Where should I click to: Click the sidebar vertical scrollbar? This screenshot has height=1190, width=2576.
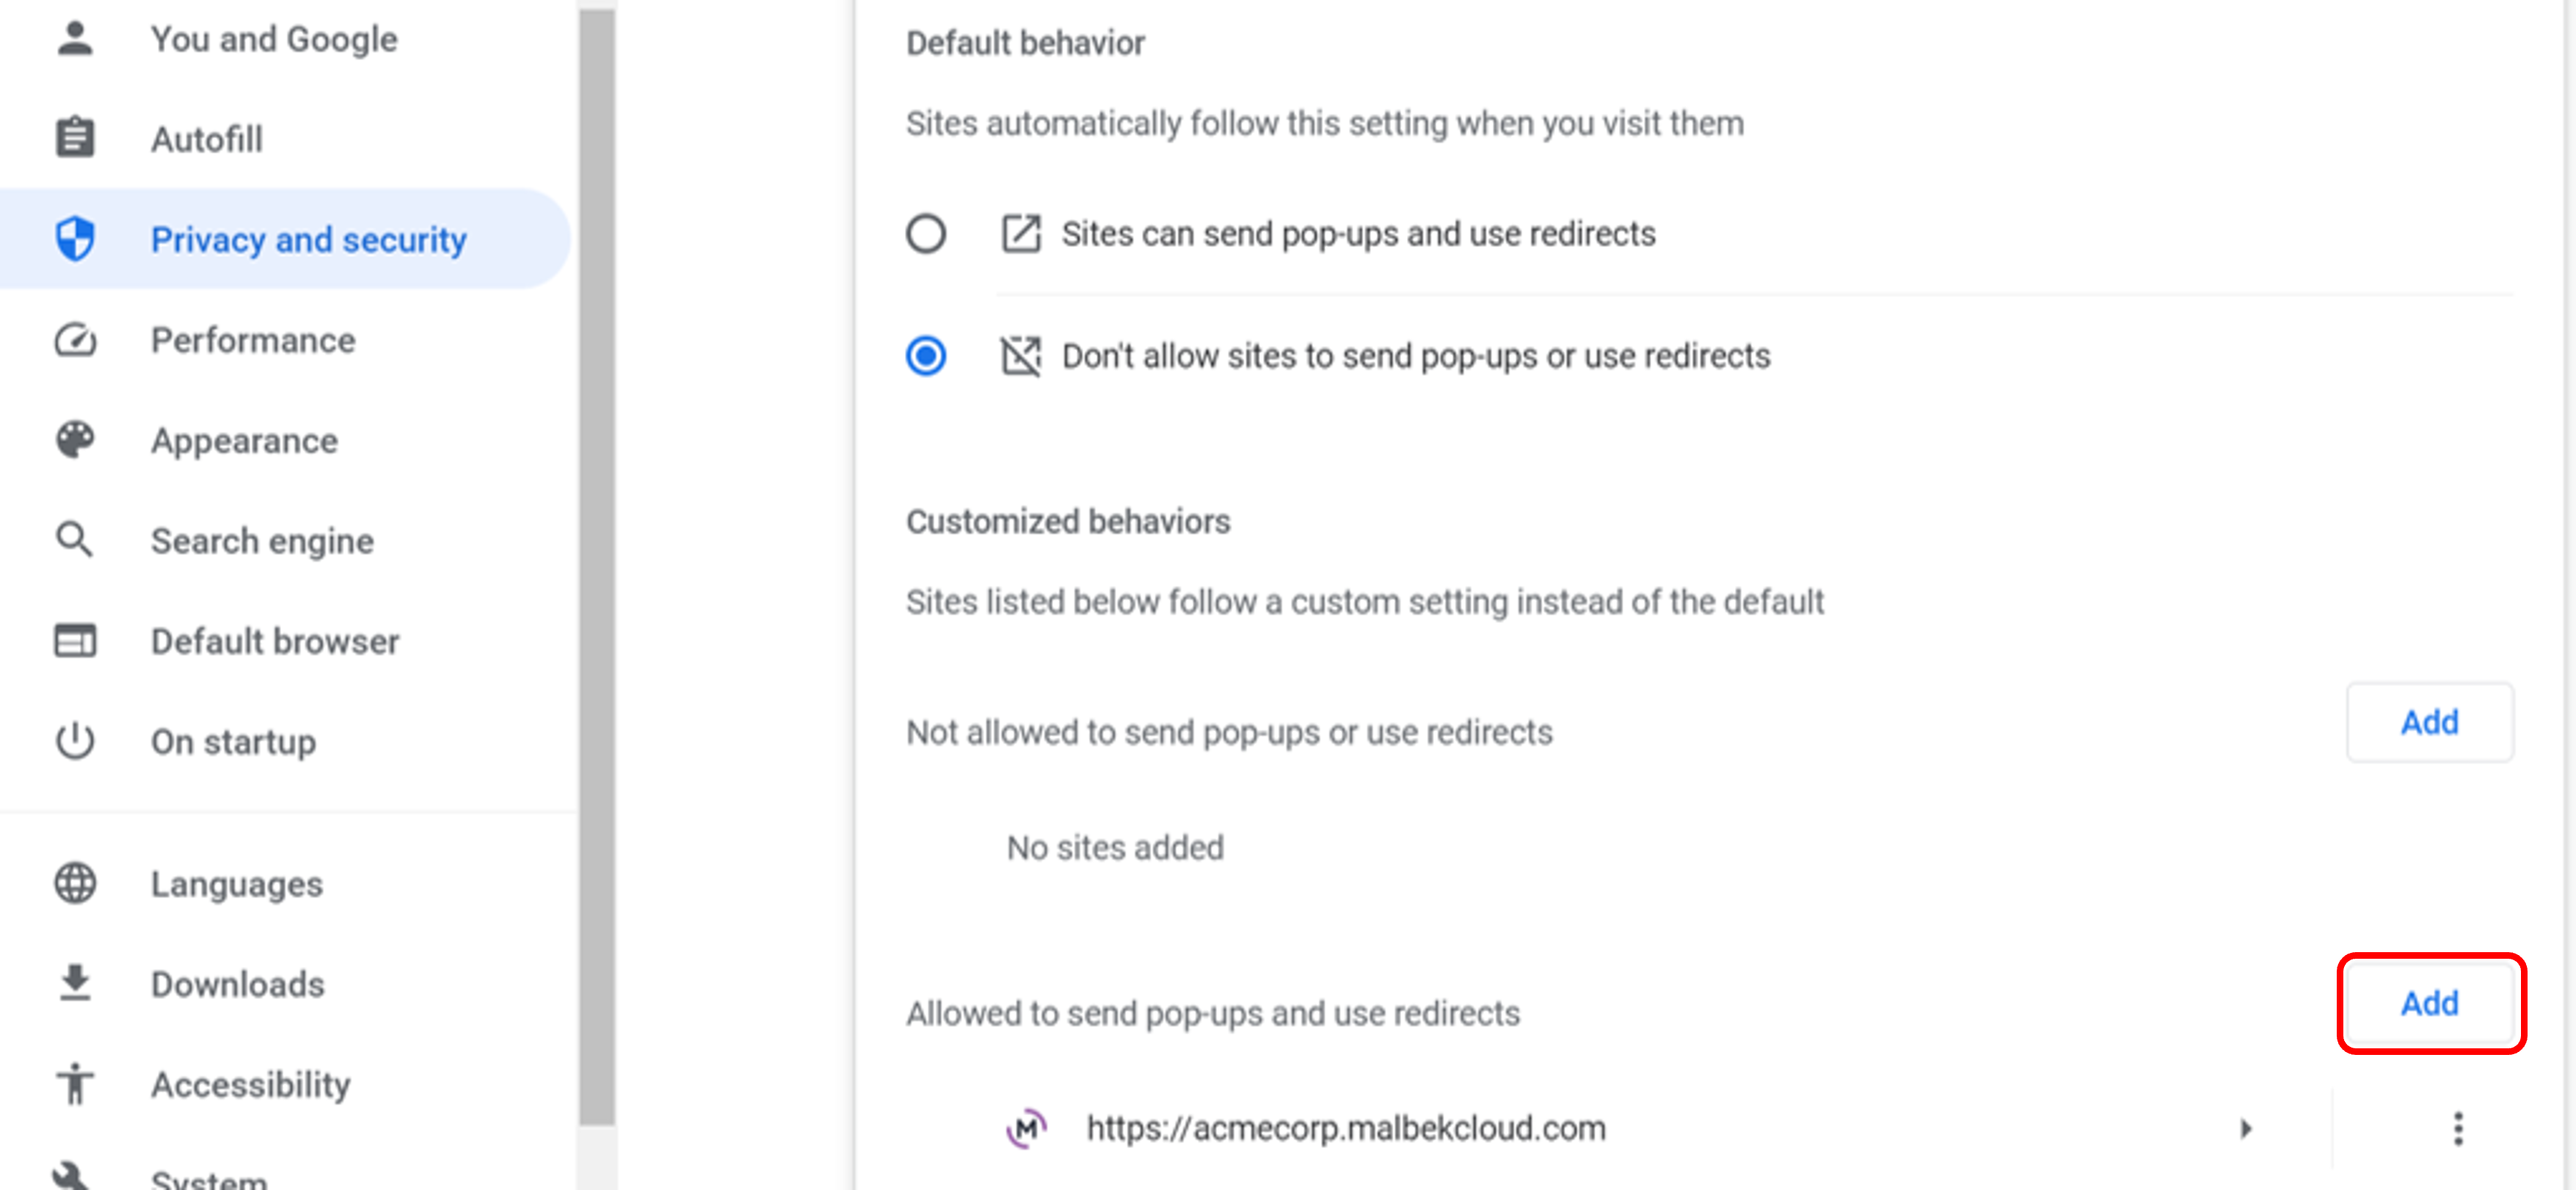pyautogui.click(x=597, y=560)
